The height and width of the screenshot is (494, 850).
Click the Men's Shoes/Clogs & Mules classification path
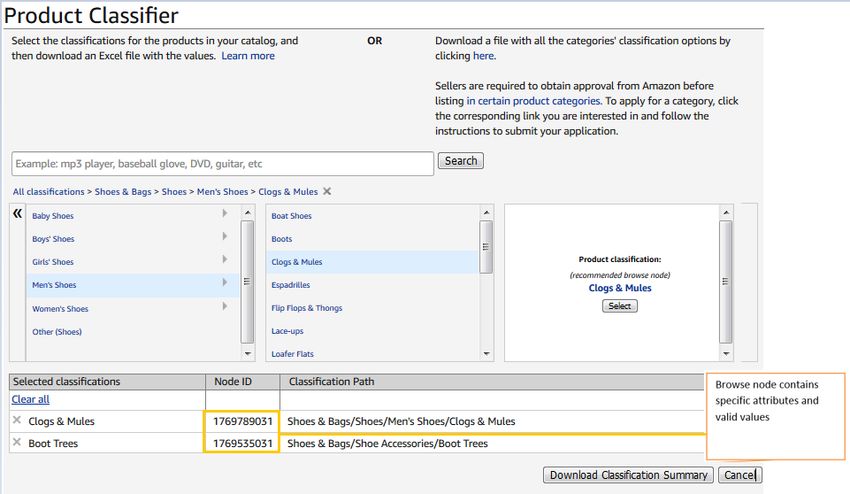(x=401, y=421)
